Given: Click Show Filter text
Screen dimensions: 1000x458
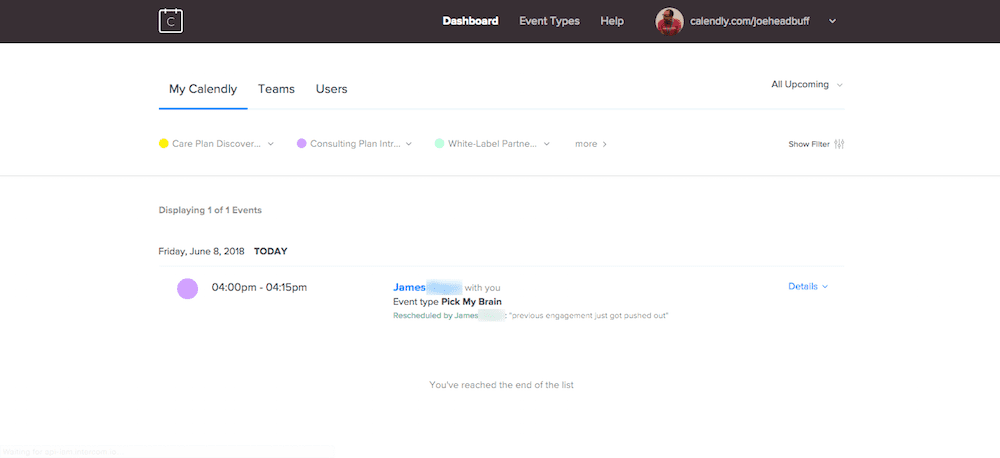Looking at the screenshot, I should coord(809,144).
